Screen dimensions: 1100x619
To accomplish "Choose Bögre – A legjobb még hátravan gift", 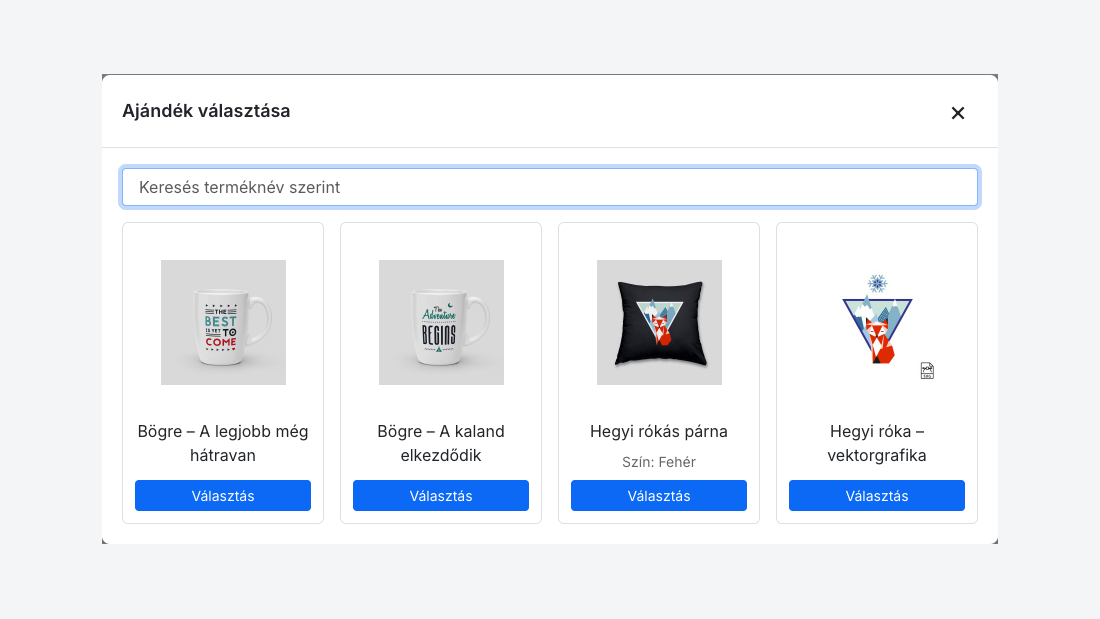I will point(223,495).
